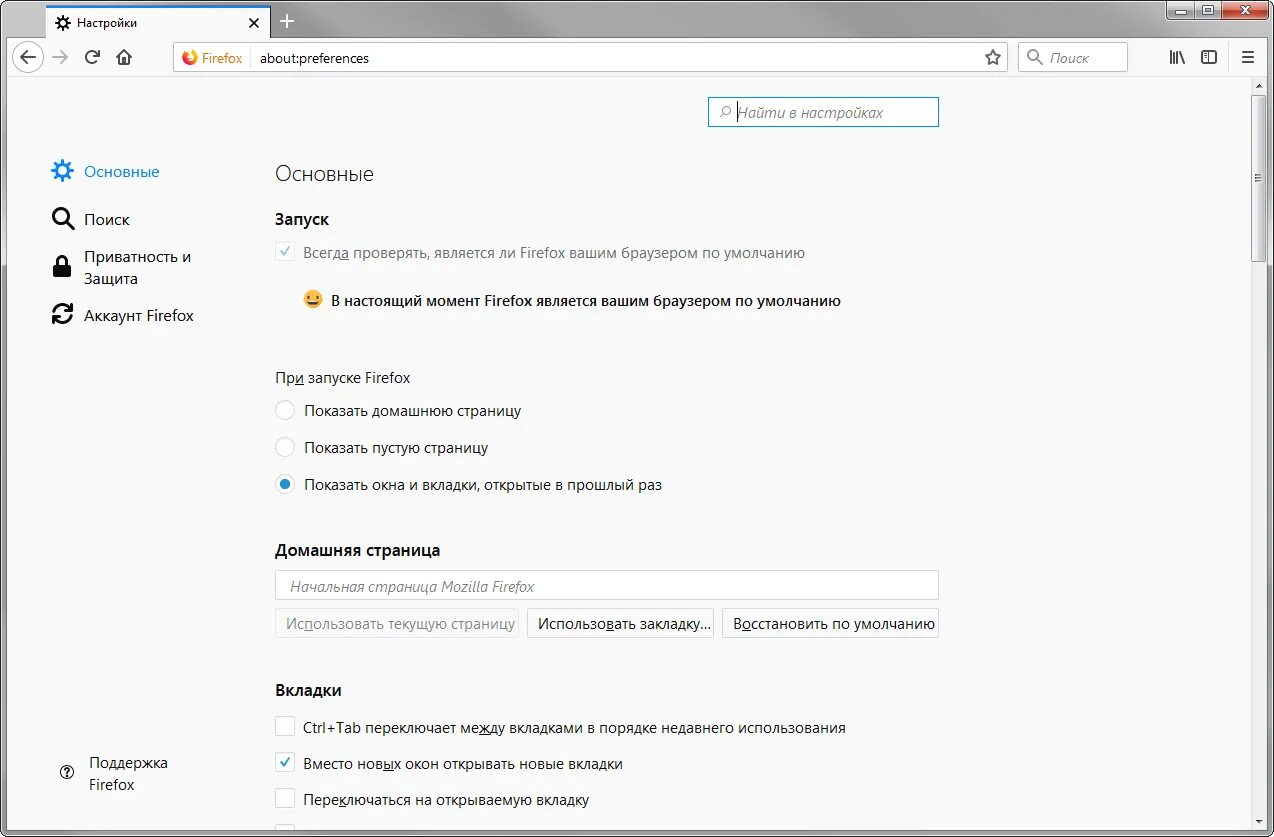Select 'Показать пустую страницу' radio option
This screenshot has height=837, width=1274.
click(285, 448)
